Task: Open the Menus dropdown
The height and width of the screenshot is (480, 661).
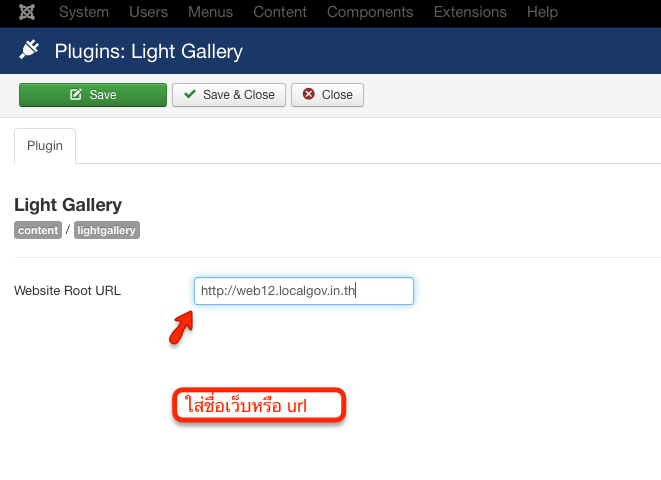Action: point(210,12)
